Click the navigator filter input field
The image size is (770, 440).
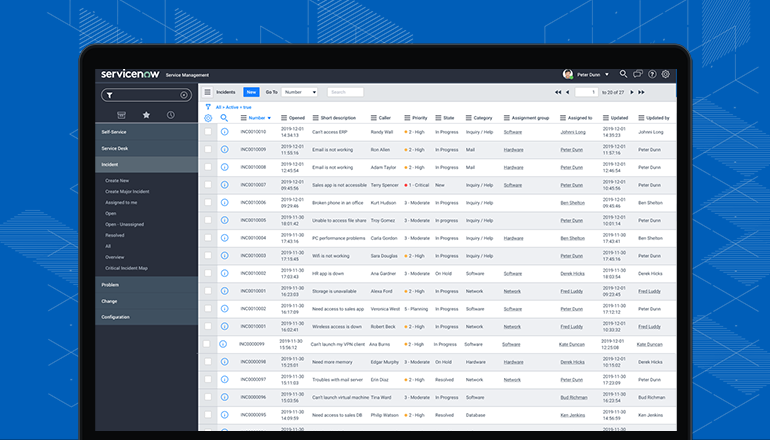tap(146, 95)
